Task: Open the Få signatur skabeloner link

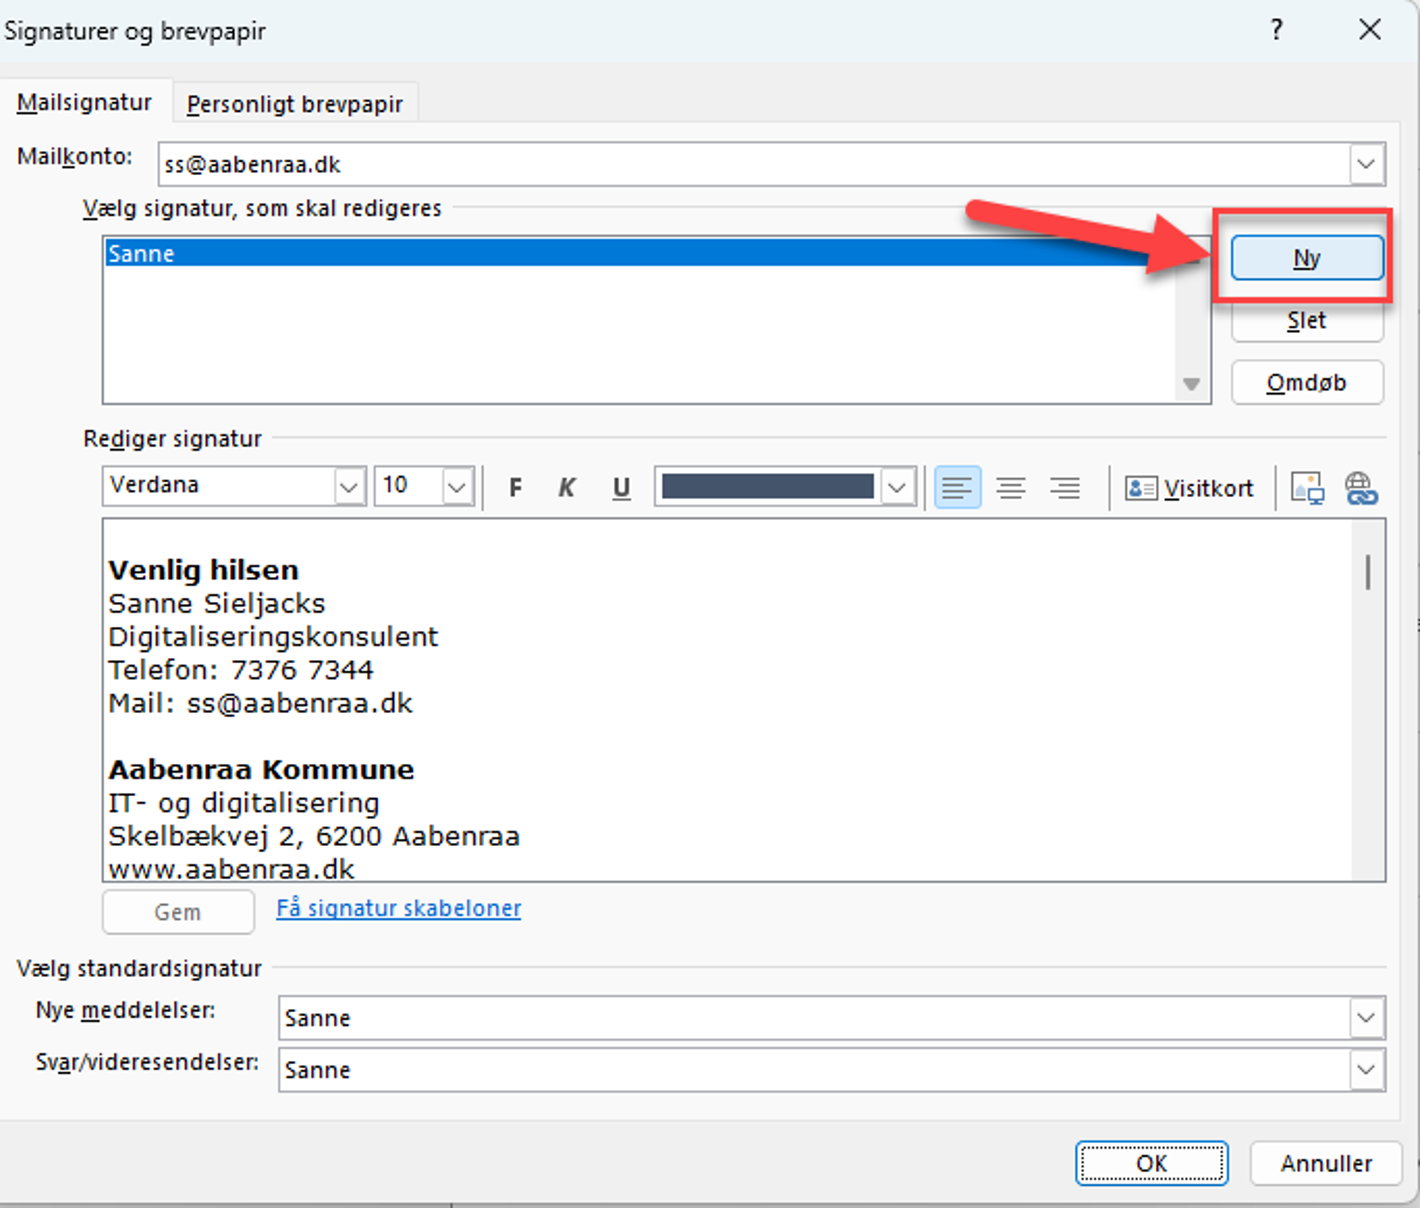Action: [398, 908]
